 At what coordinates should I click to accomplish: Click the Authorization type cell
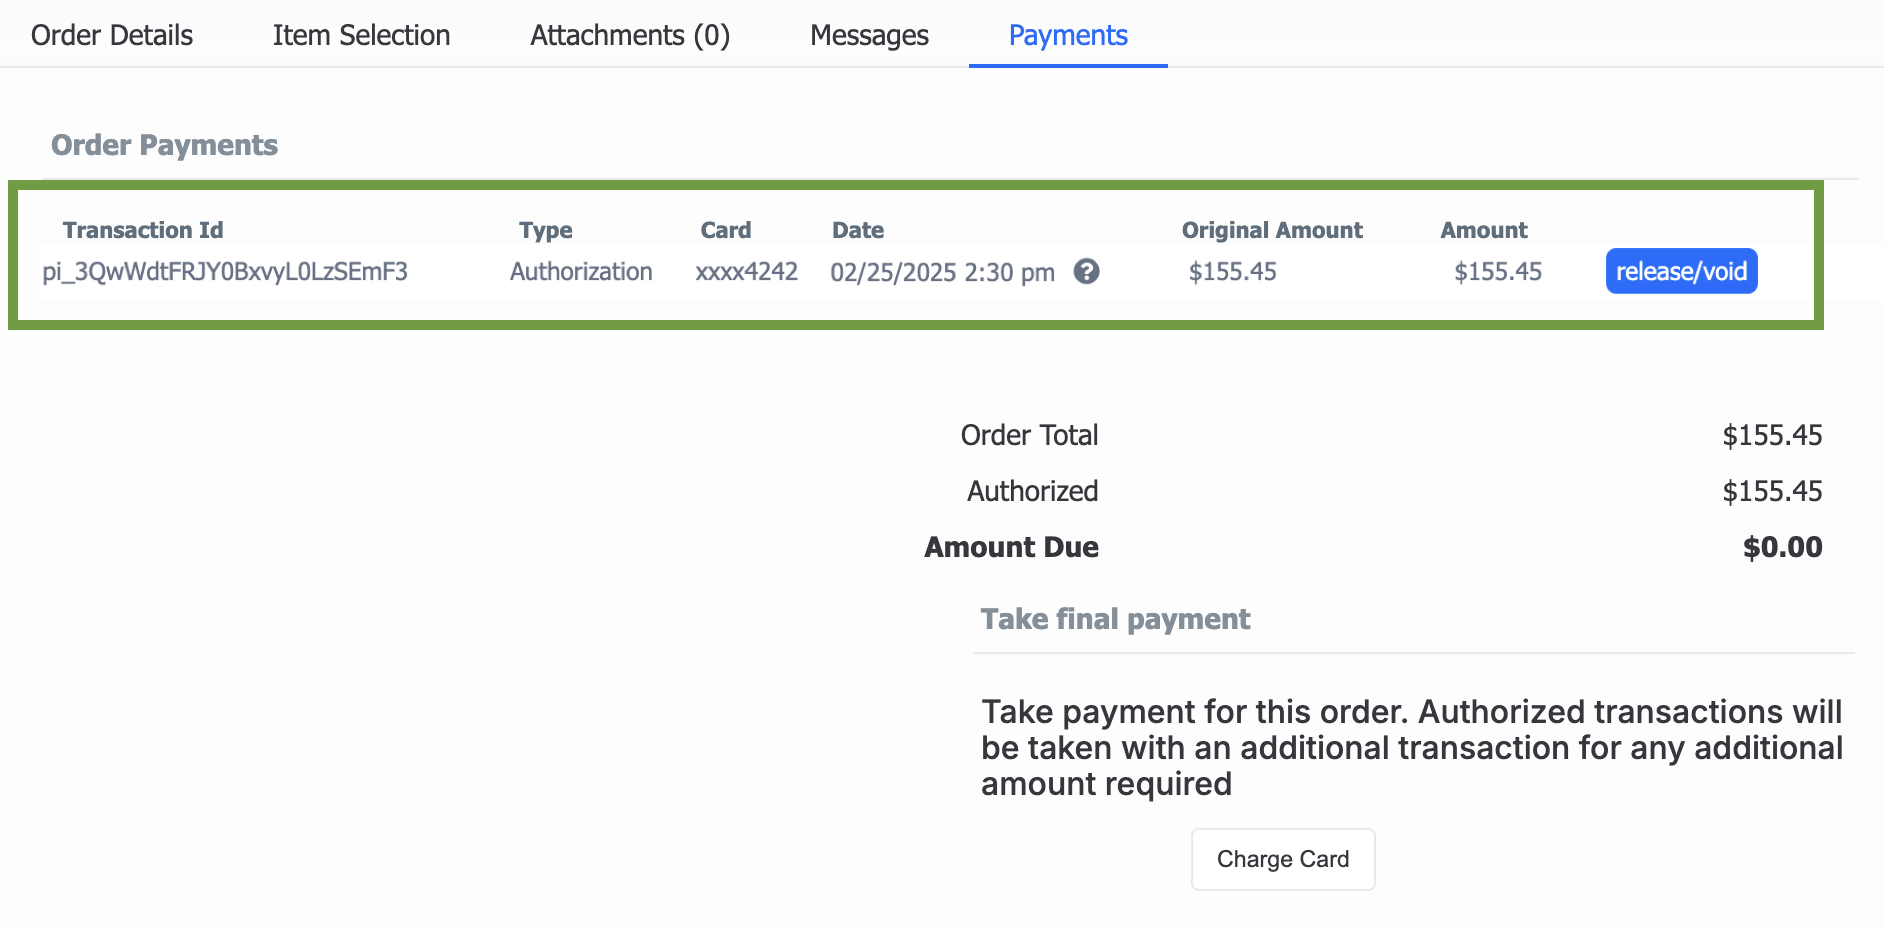581,272
